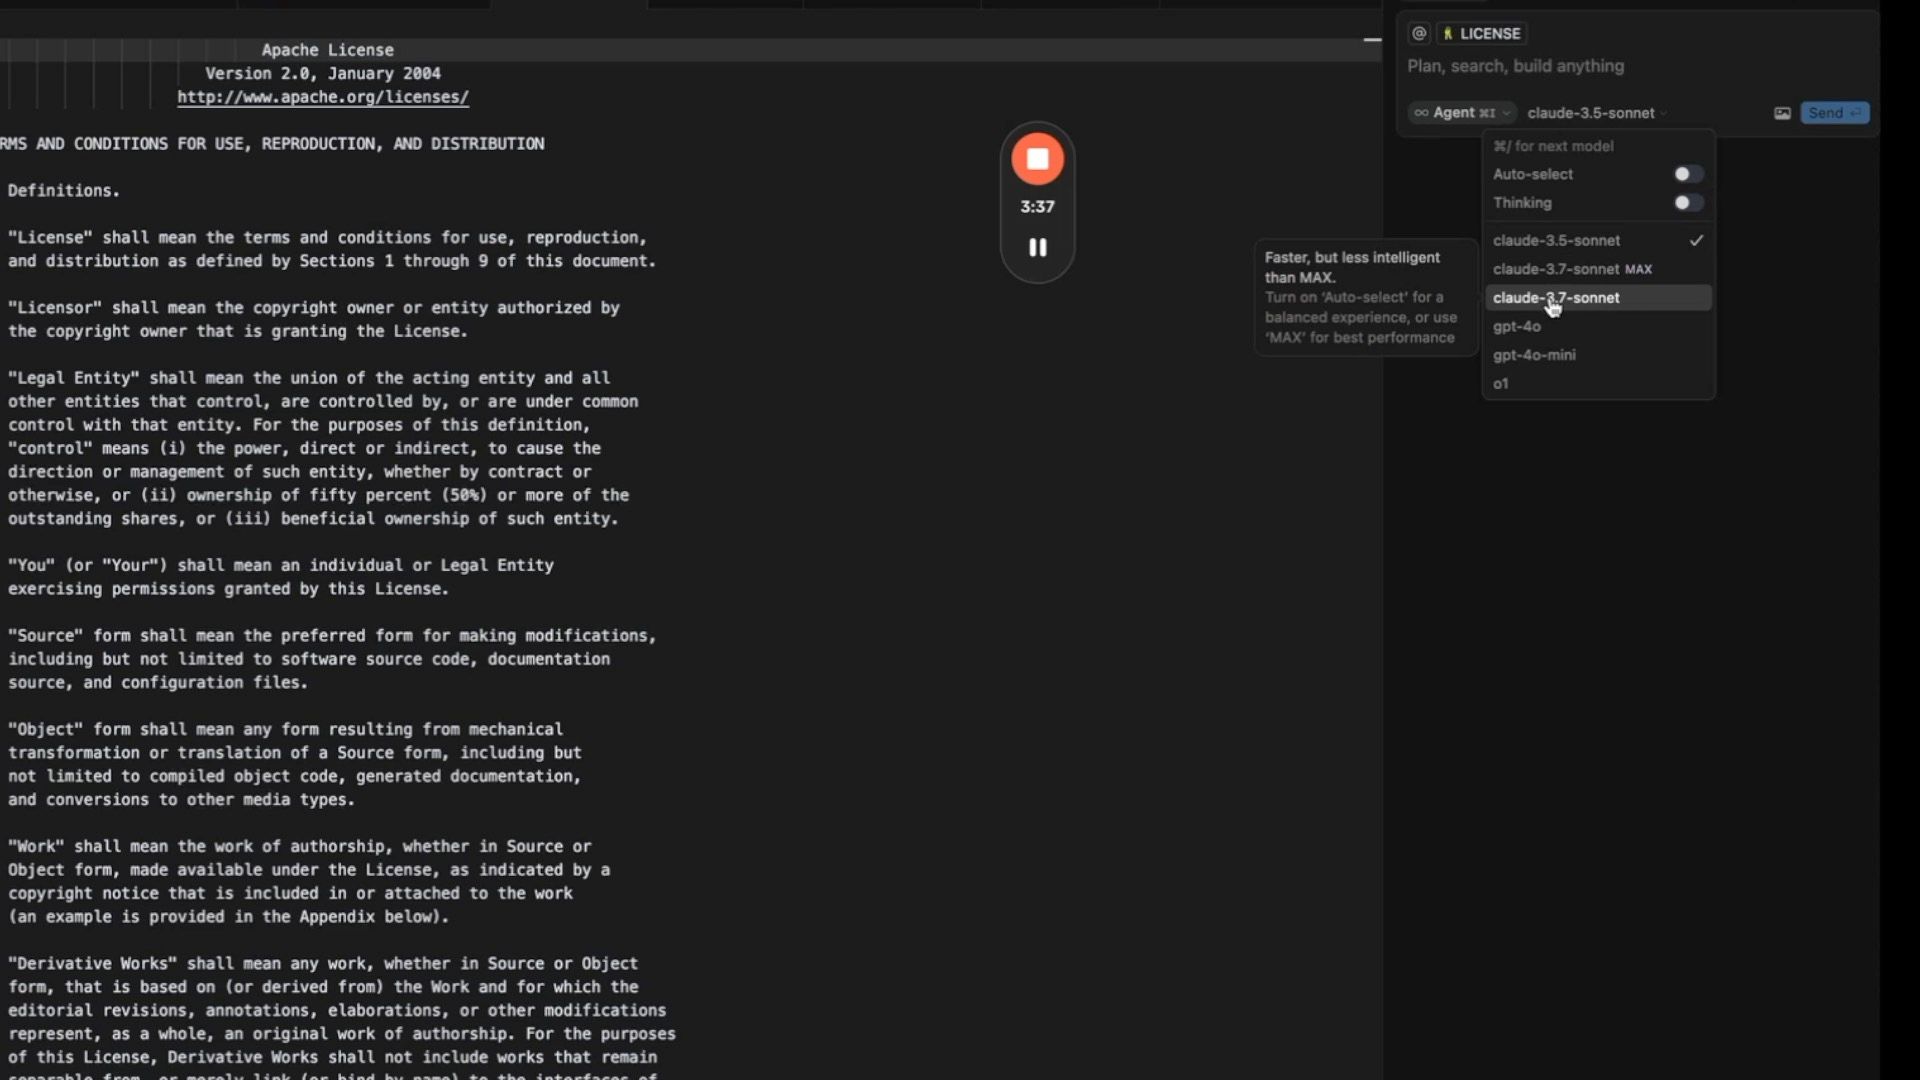Click the LICENSE file context chip
1920x1080 pixels.
click(x=1481, y=33)
